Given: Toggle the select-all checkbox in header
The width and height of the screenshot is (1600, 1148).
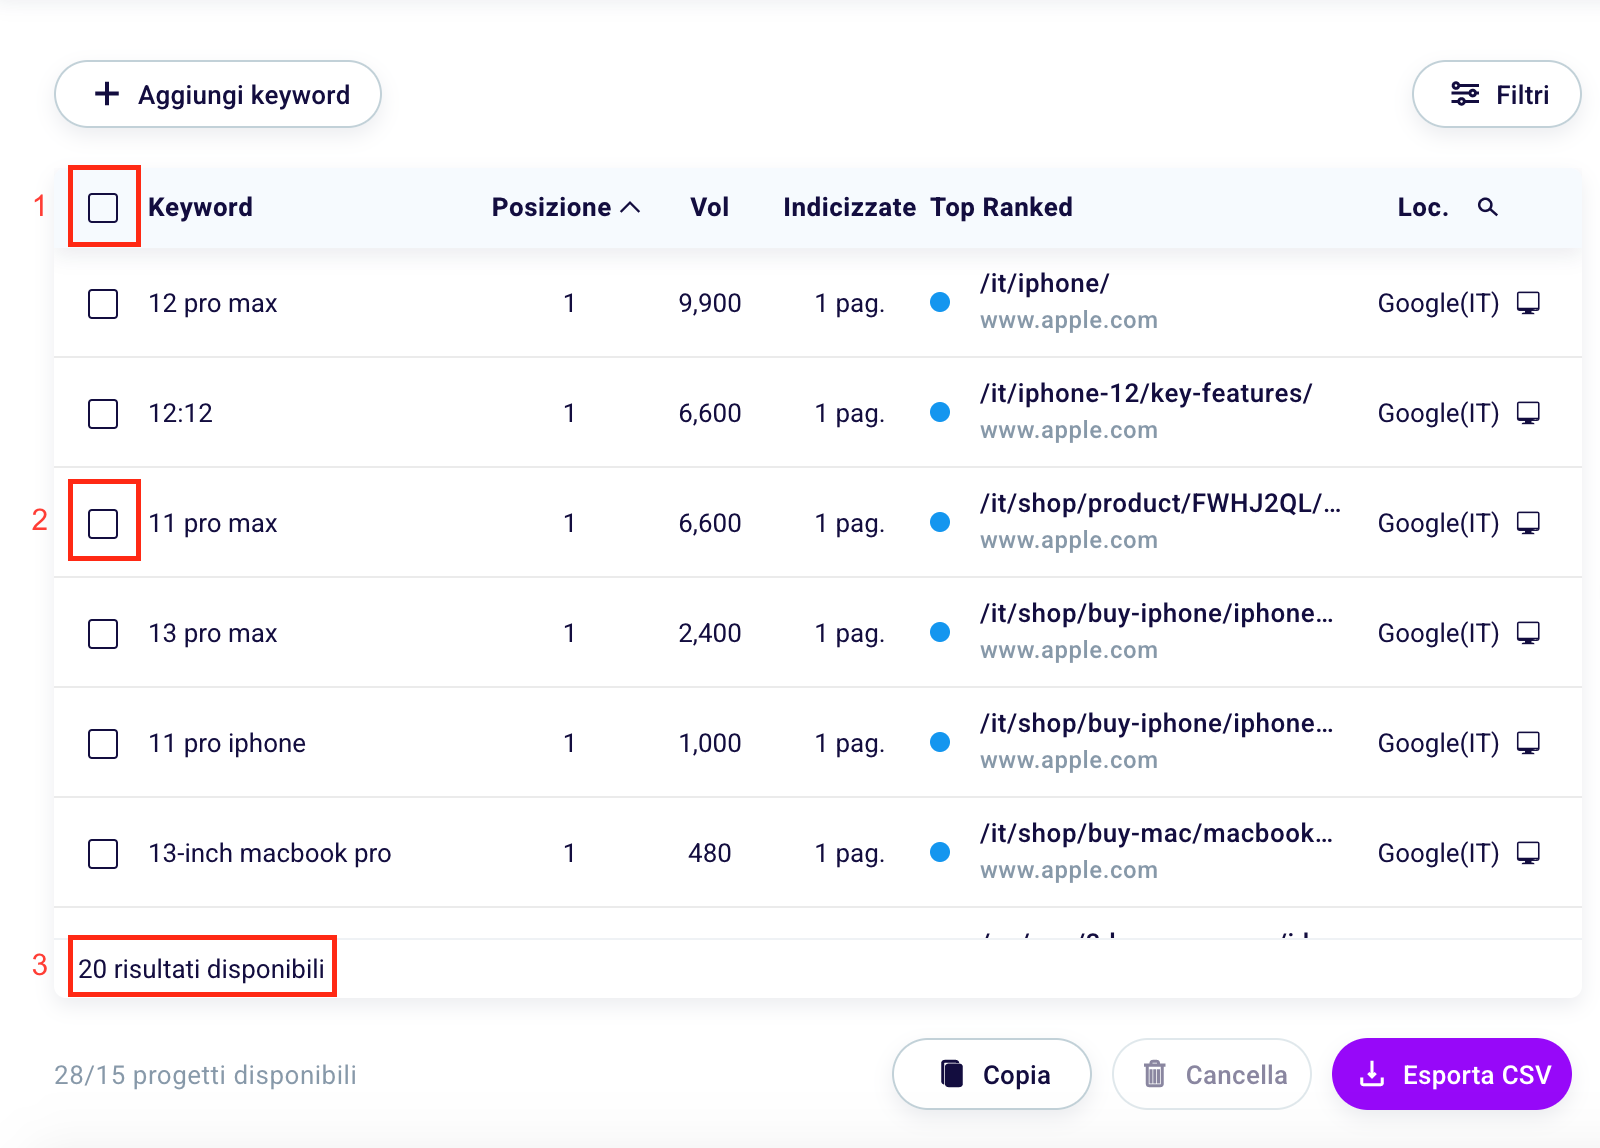Looking at the screenshot, I should click(103, 208).
